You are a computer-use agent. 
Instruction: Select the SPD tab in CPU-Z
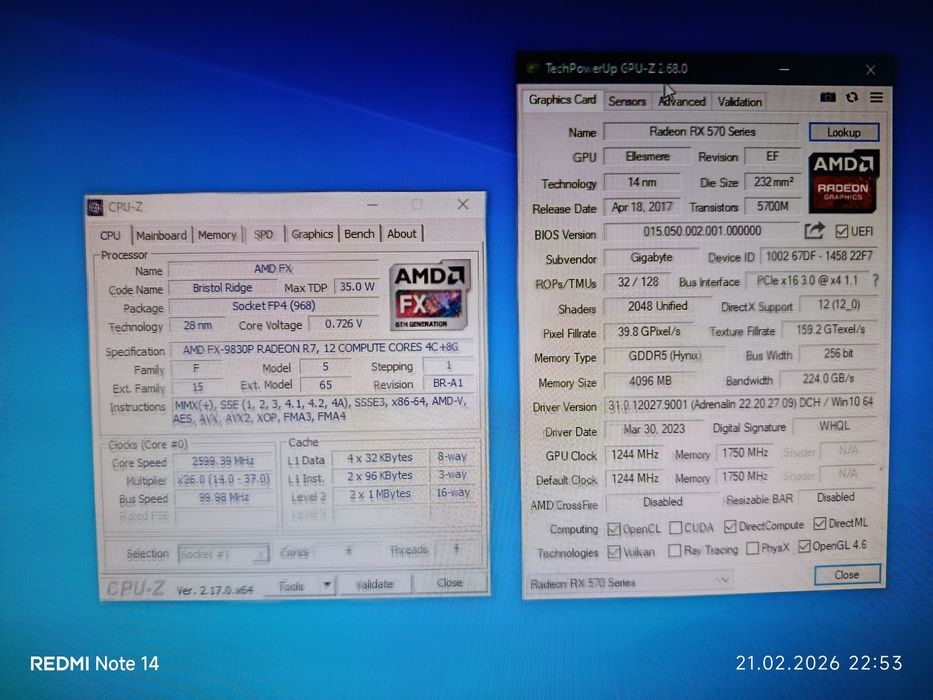[263, 234]
